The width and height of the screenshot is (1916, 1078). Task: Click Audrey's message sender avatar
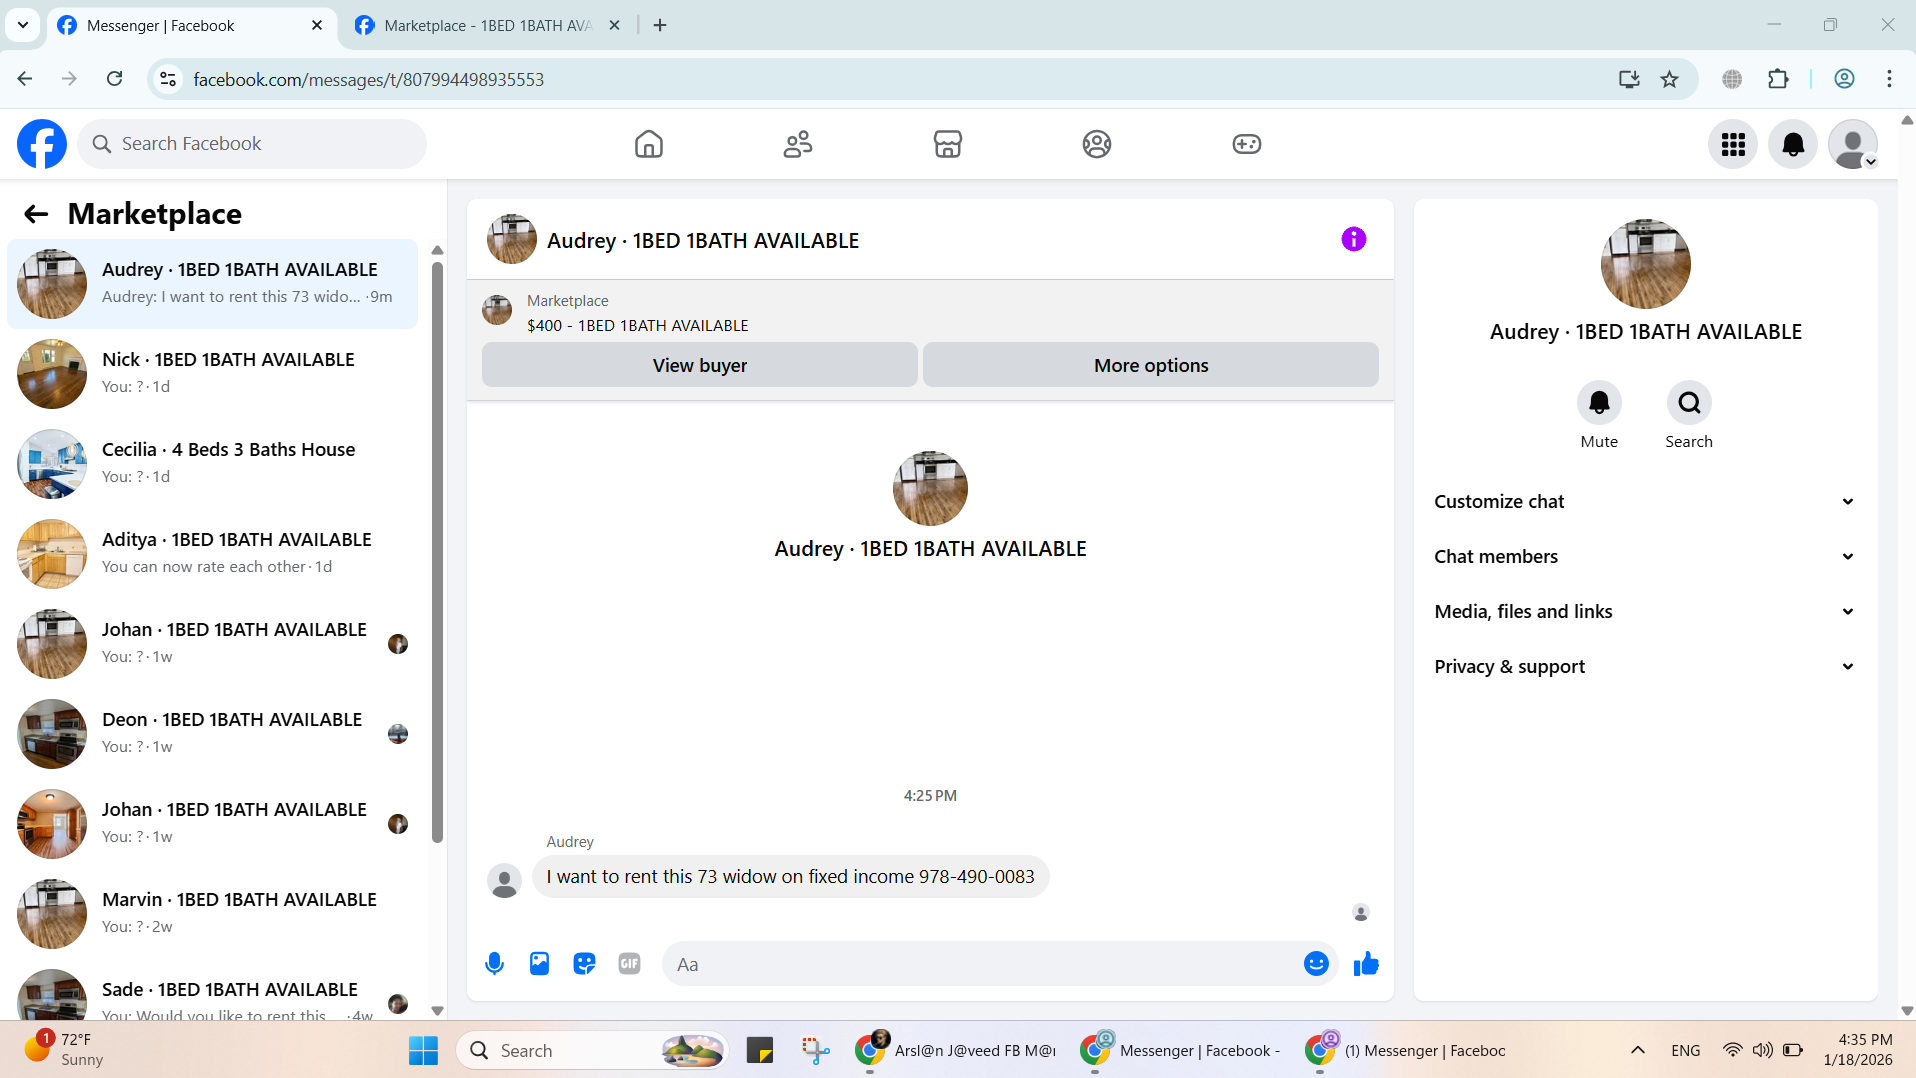coord(504,881)
